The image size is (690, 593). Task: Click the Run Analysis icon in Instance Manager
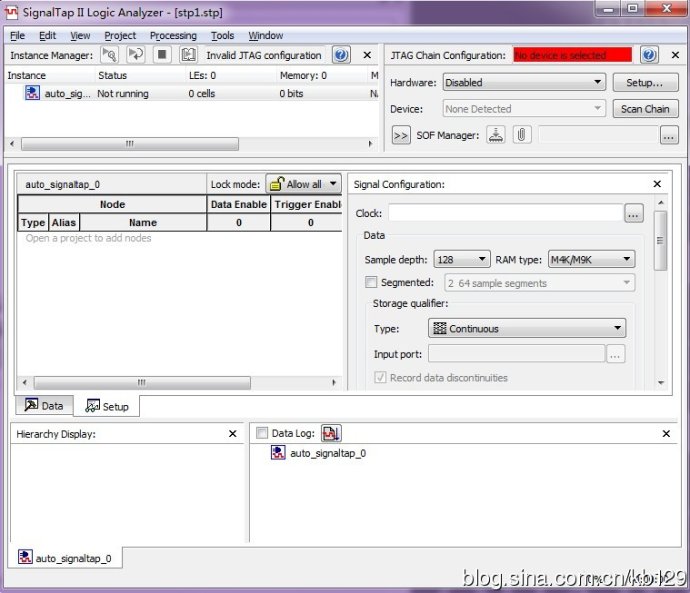[109, 55]
